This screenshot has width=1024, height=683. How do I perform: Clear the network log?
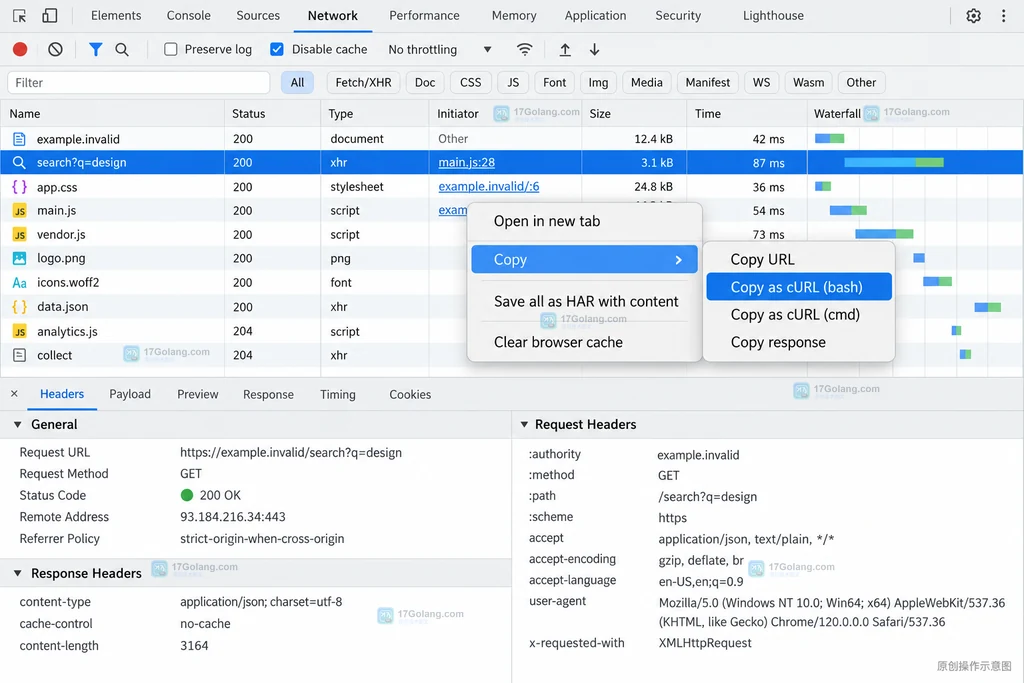pyautogui.click(x=56, y=50)
